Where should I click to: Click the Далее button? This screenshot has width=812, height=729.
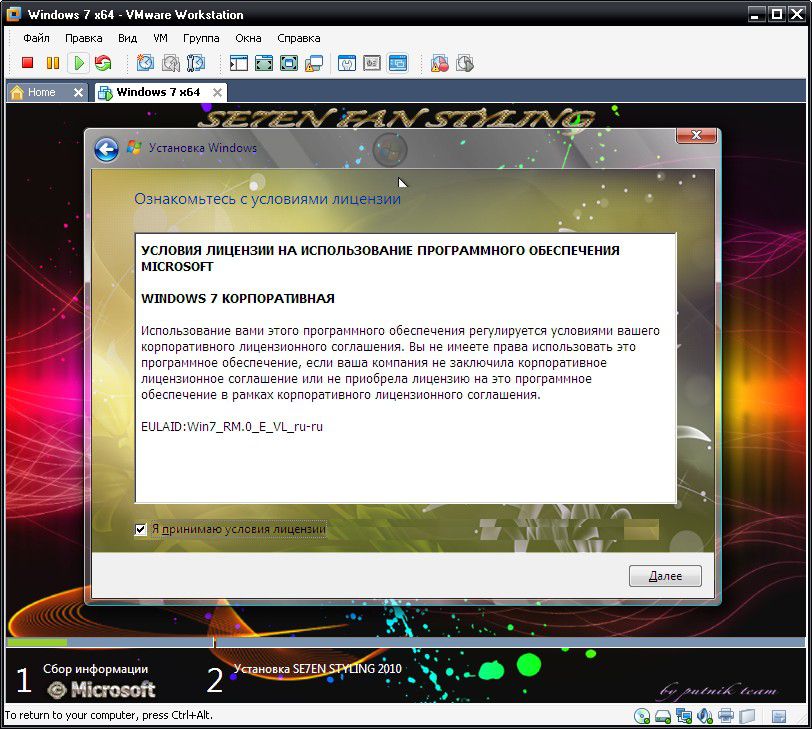tap(665, 576)
